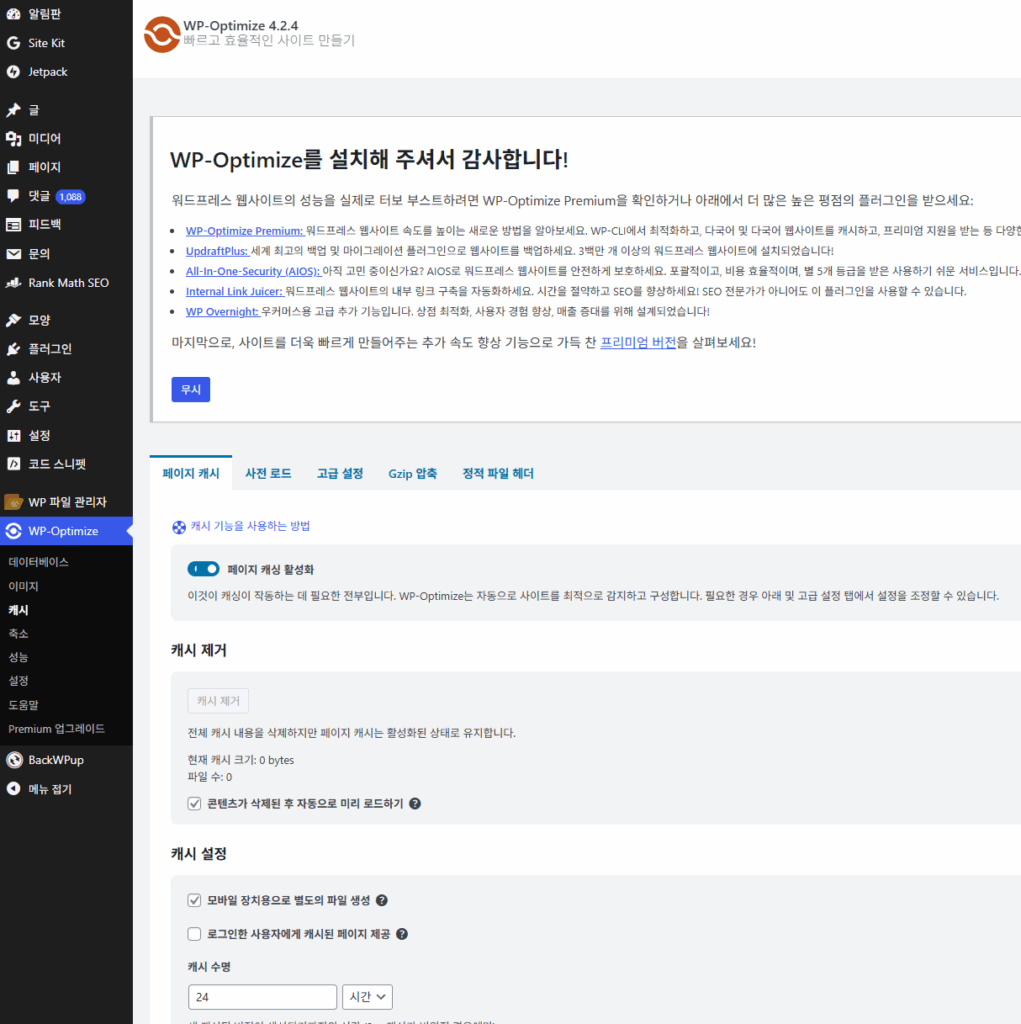Open the 데이터베이스 submenu item

click(x=39, y=562)
